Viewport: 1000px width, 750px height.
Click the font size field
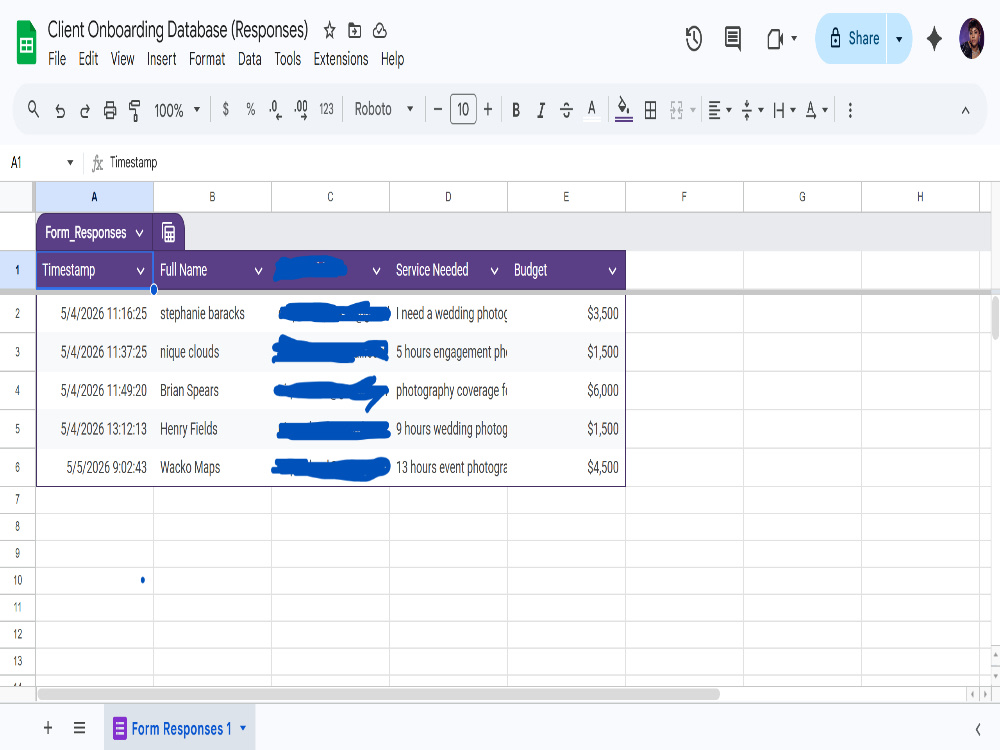pyautogui.click(x=463, y=110)
